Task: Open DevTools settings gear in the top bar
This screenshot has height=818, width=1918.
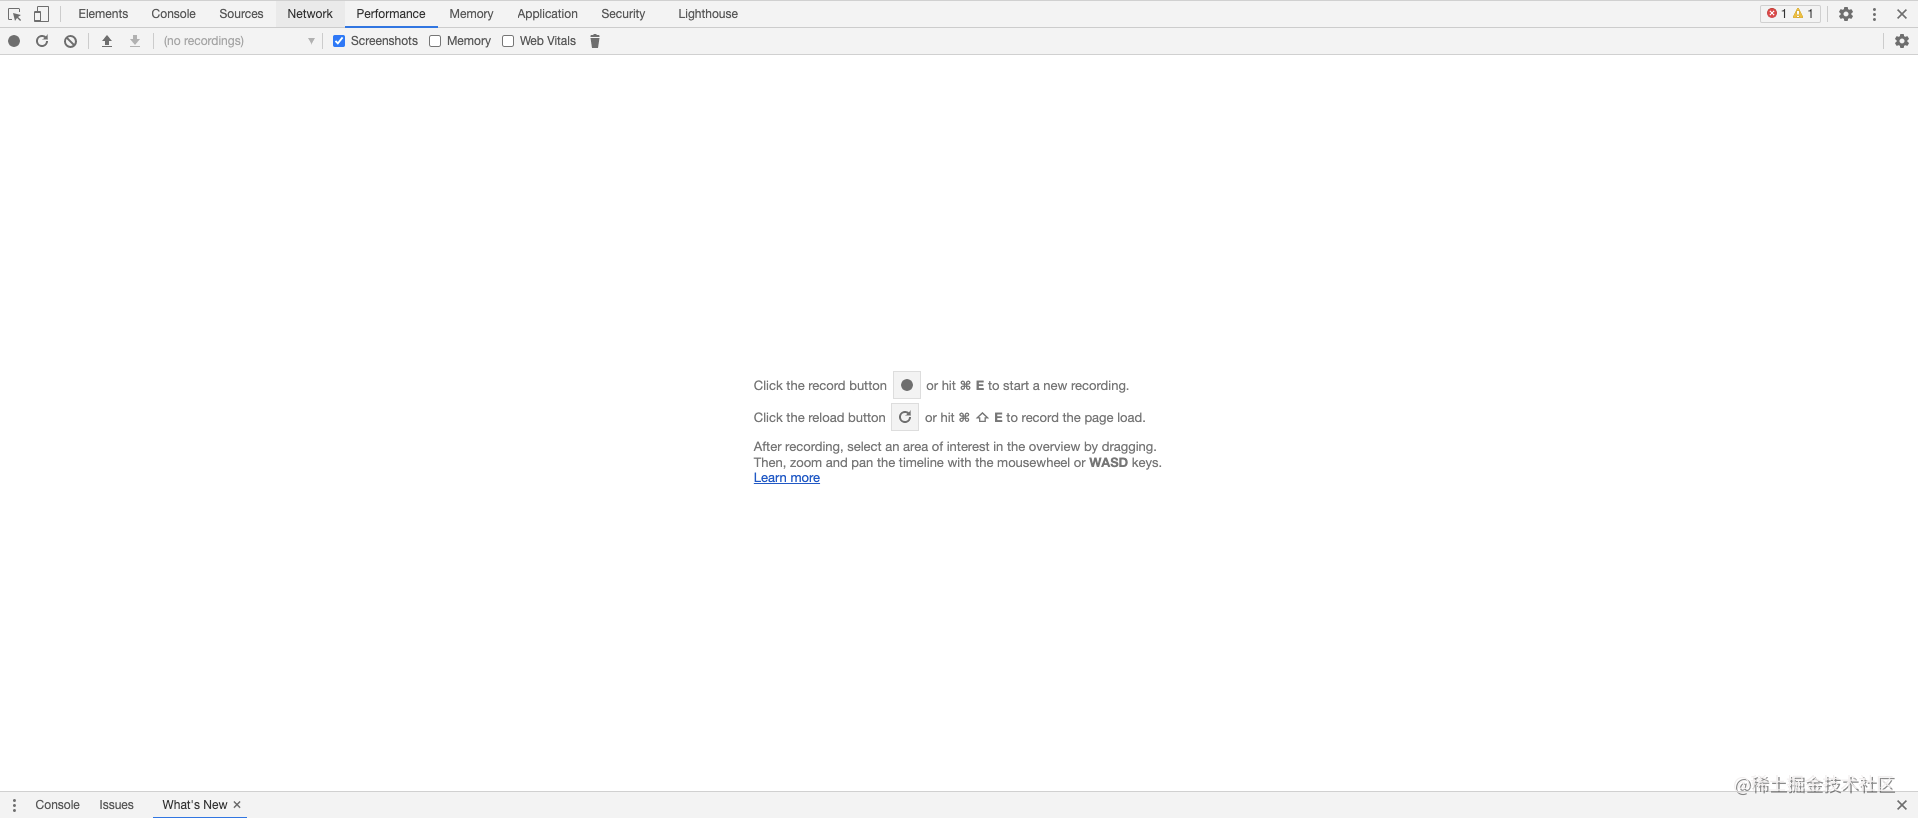Action: 1846,14
